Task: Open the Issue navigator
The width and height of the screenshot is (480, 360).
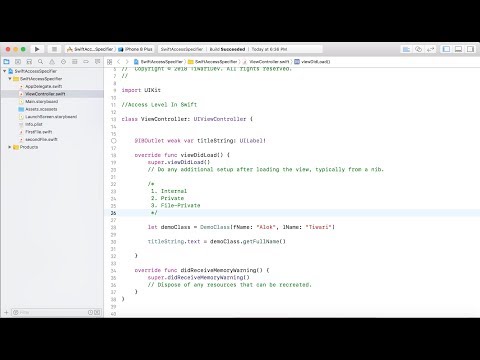Action: click(x=52, y=62)
